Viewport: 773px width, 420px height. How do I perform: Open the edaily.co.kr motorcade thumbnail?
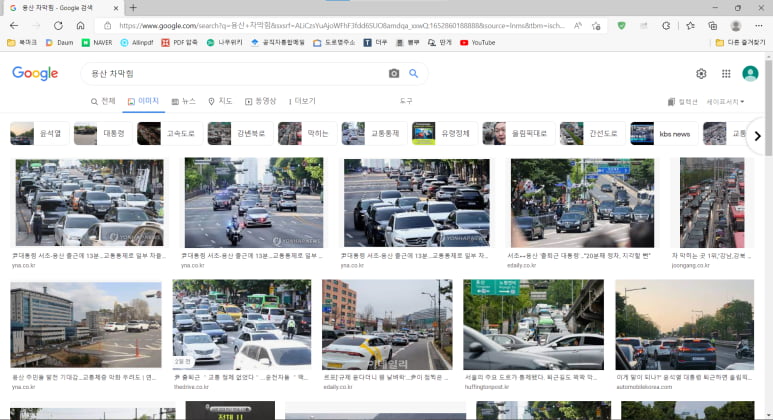[x=582, y=203]
